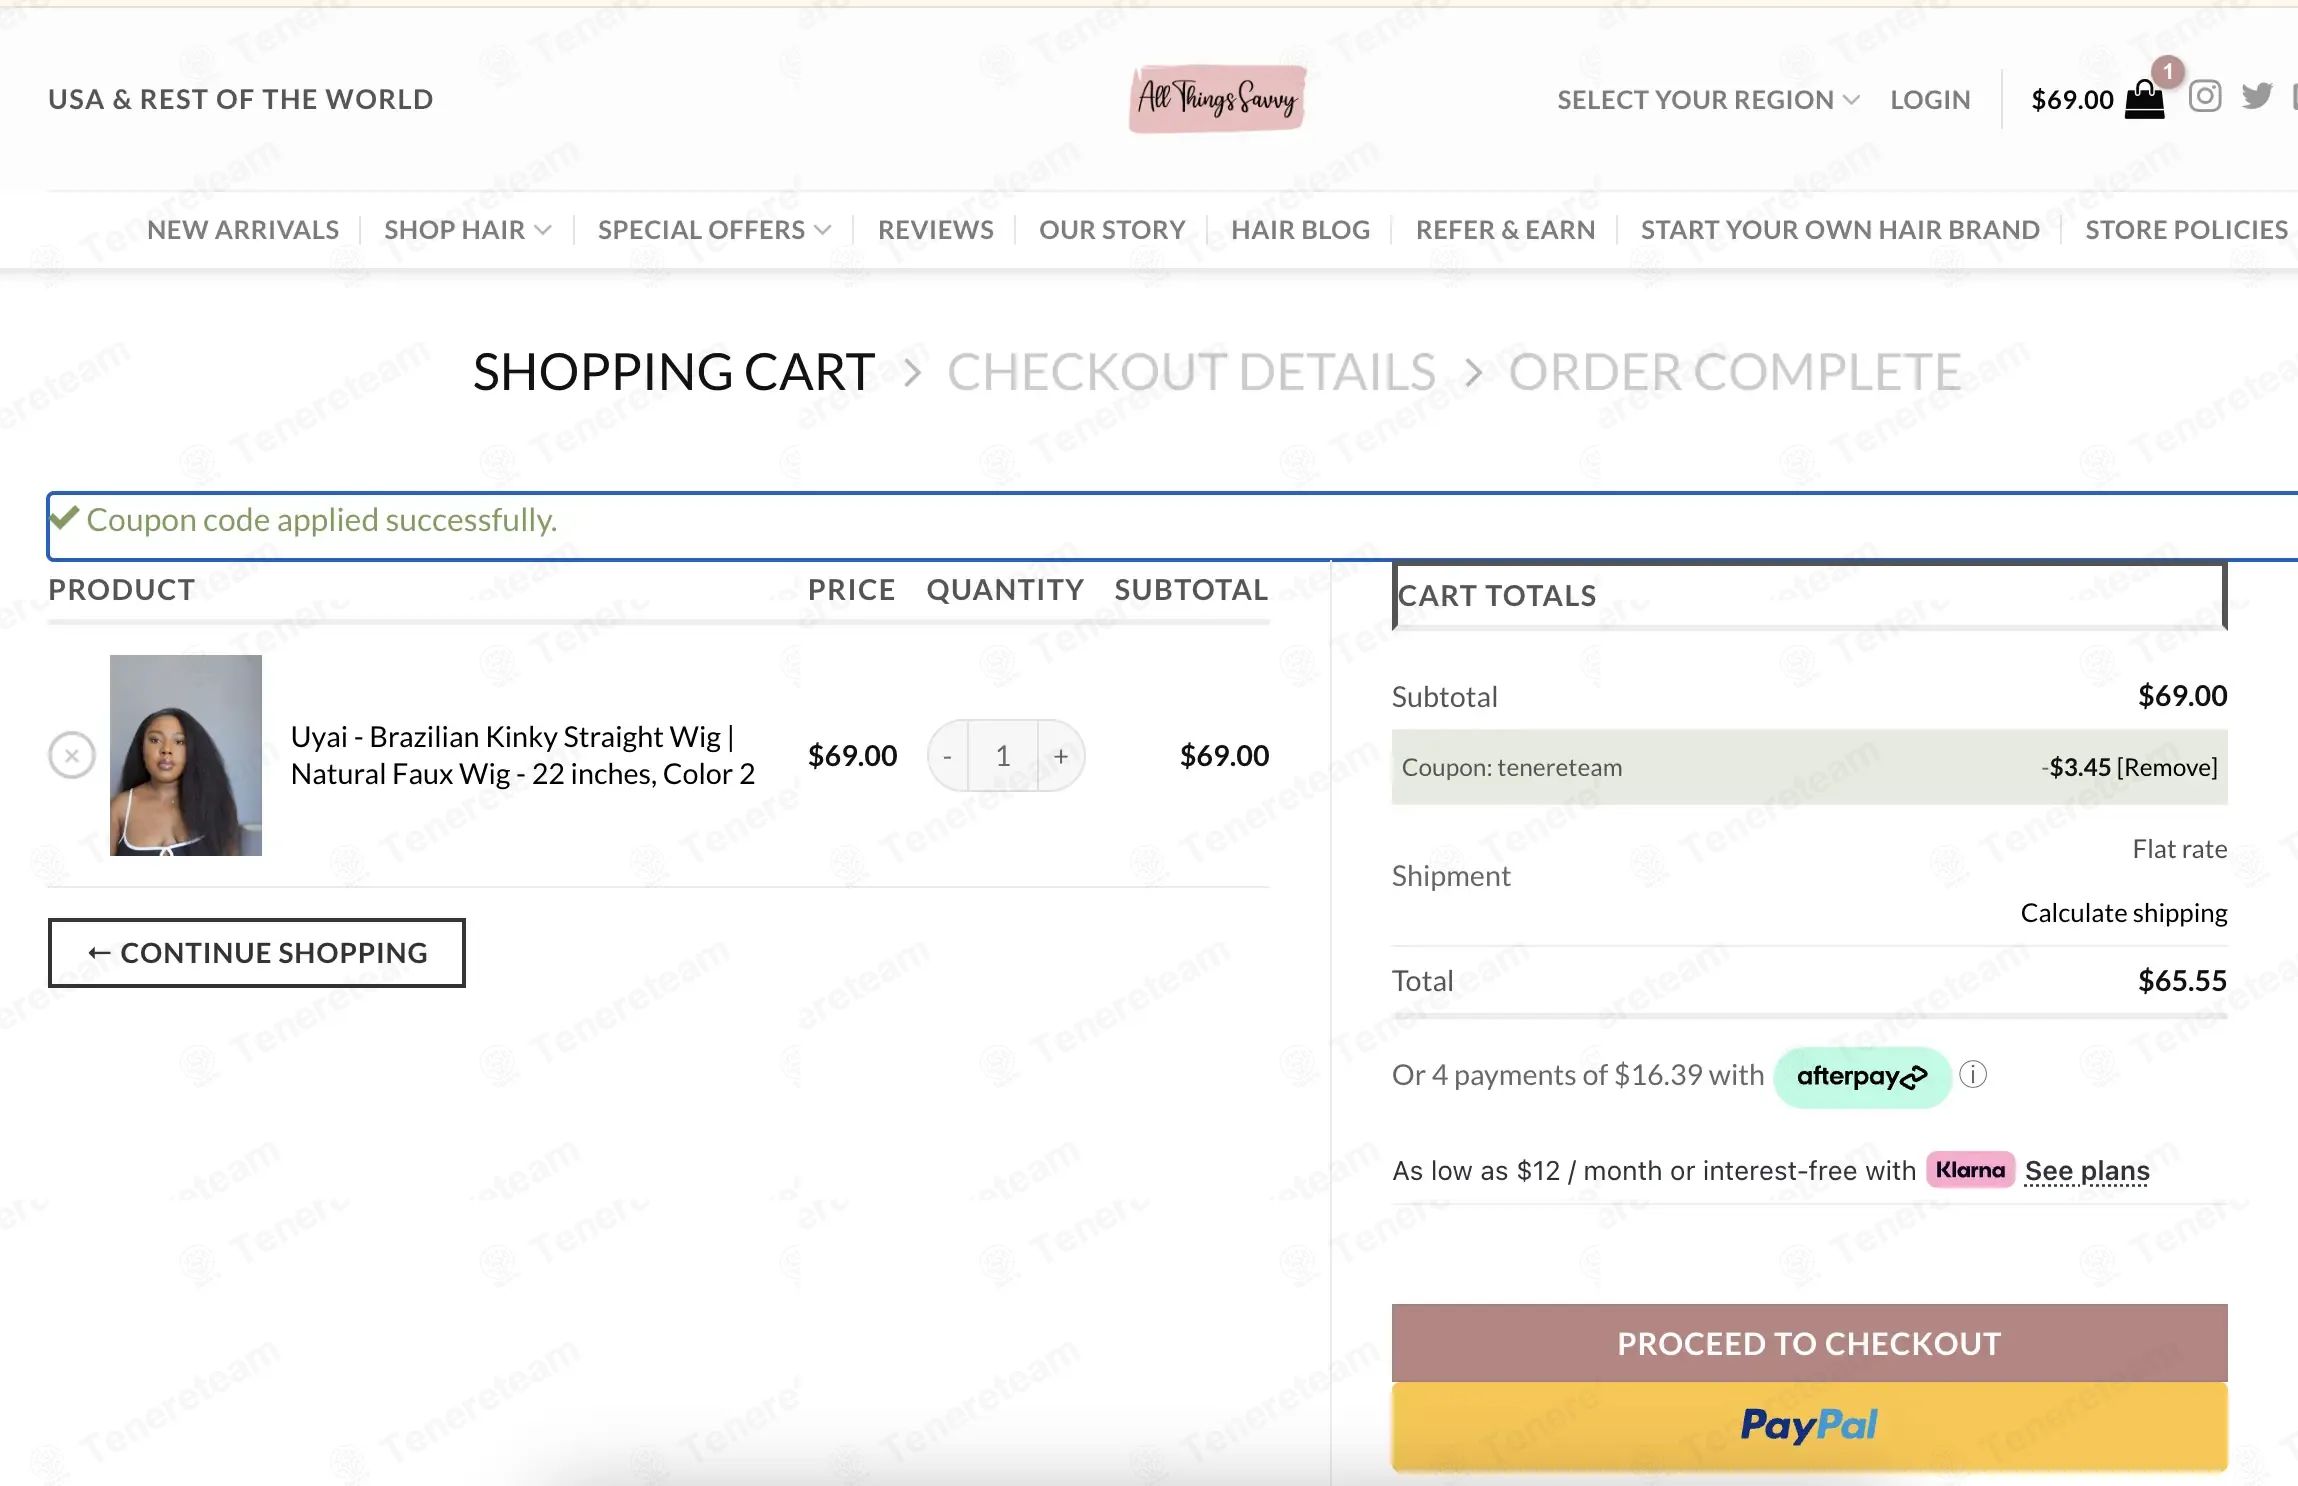The image size is (2298, 1486).
Task: Click the Afterpay badge
Action: [1862, 1076]
